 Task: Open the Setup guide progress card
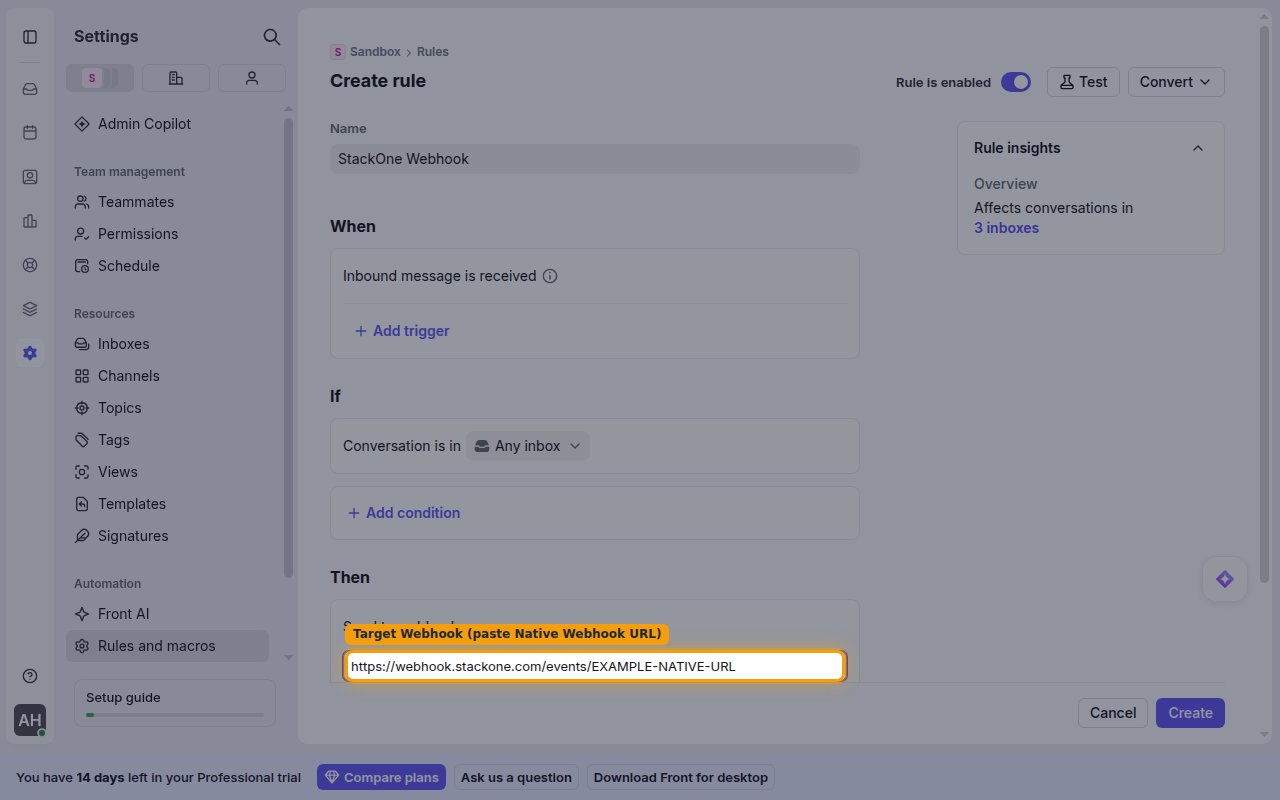coord(175,704)
